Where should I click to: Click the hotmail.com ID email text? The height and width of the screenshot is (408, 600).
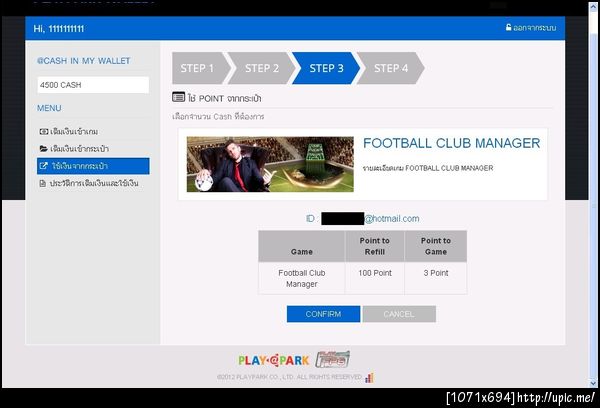click(x=391, y=219)
